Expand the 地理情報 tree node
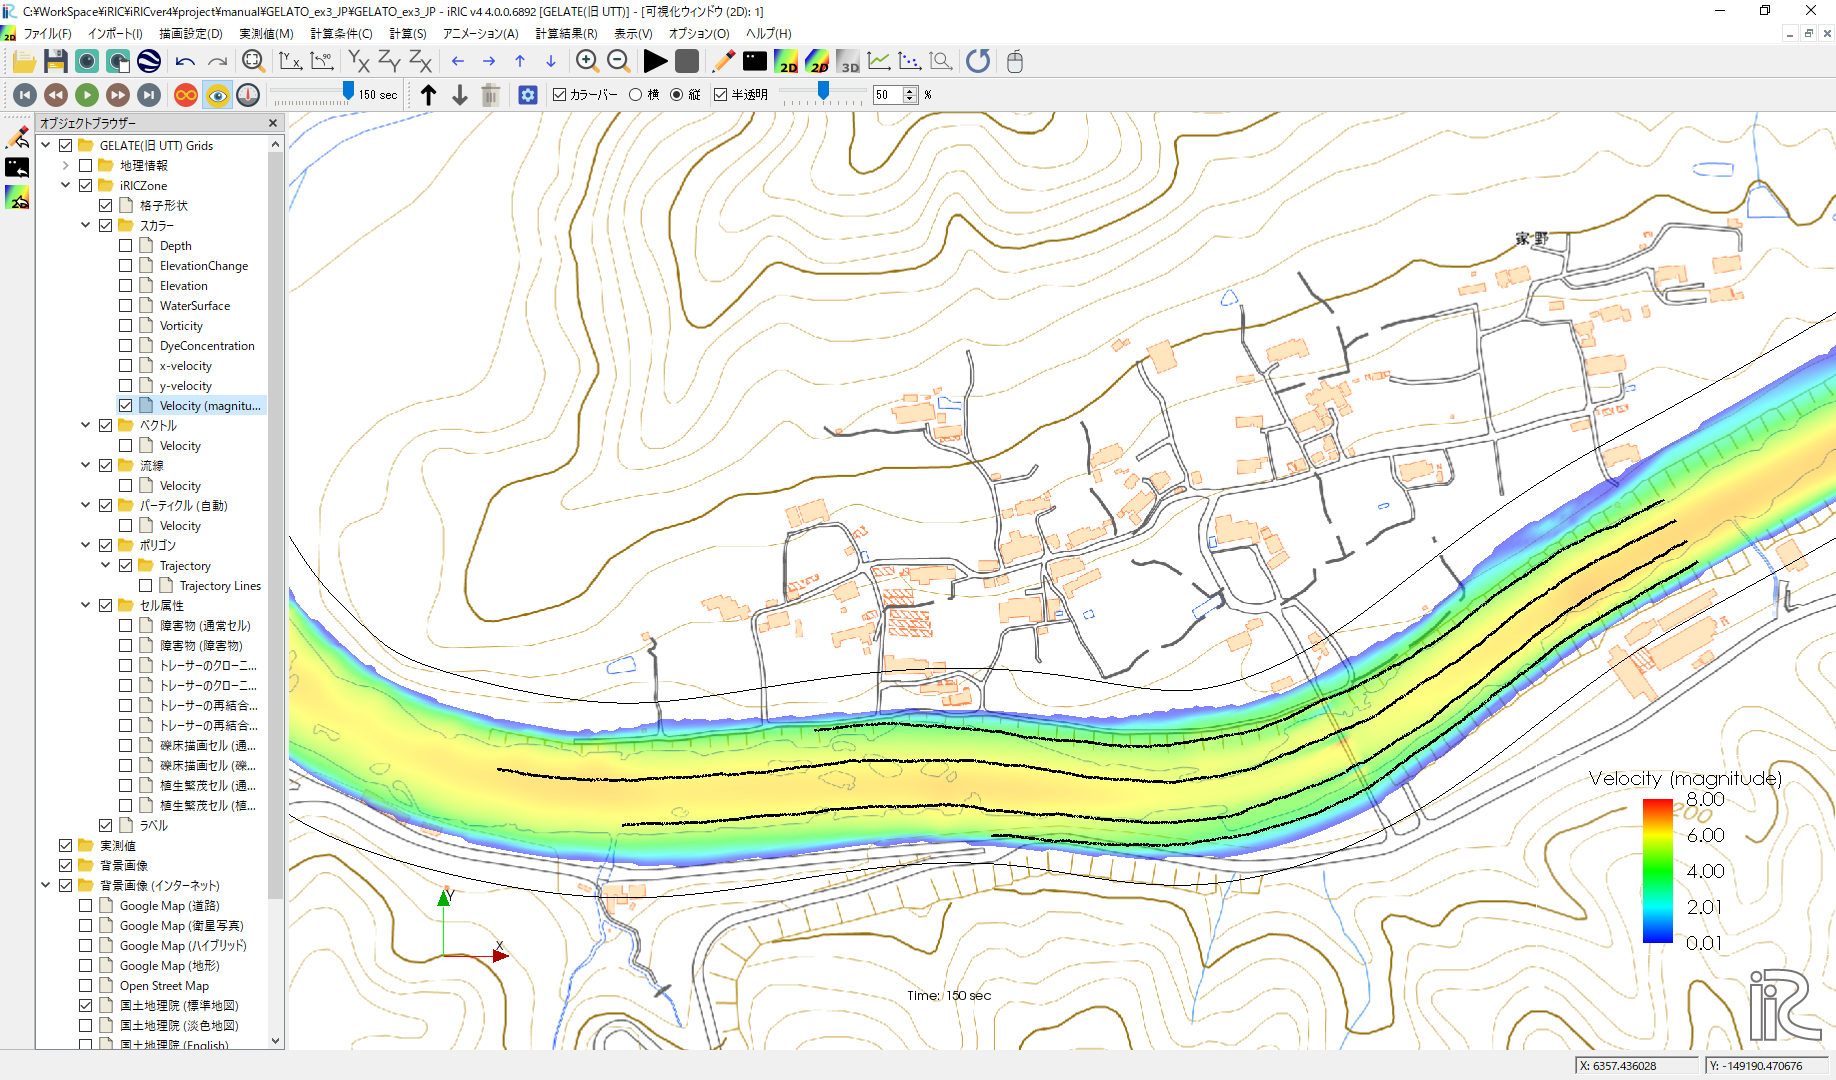Viewport: 1836px width, 1080px height. 66,166
